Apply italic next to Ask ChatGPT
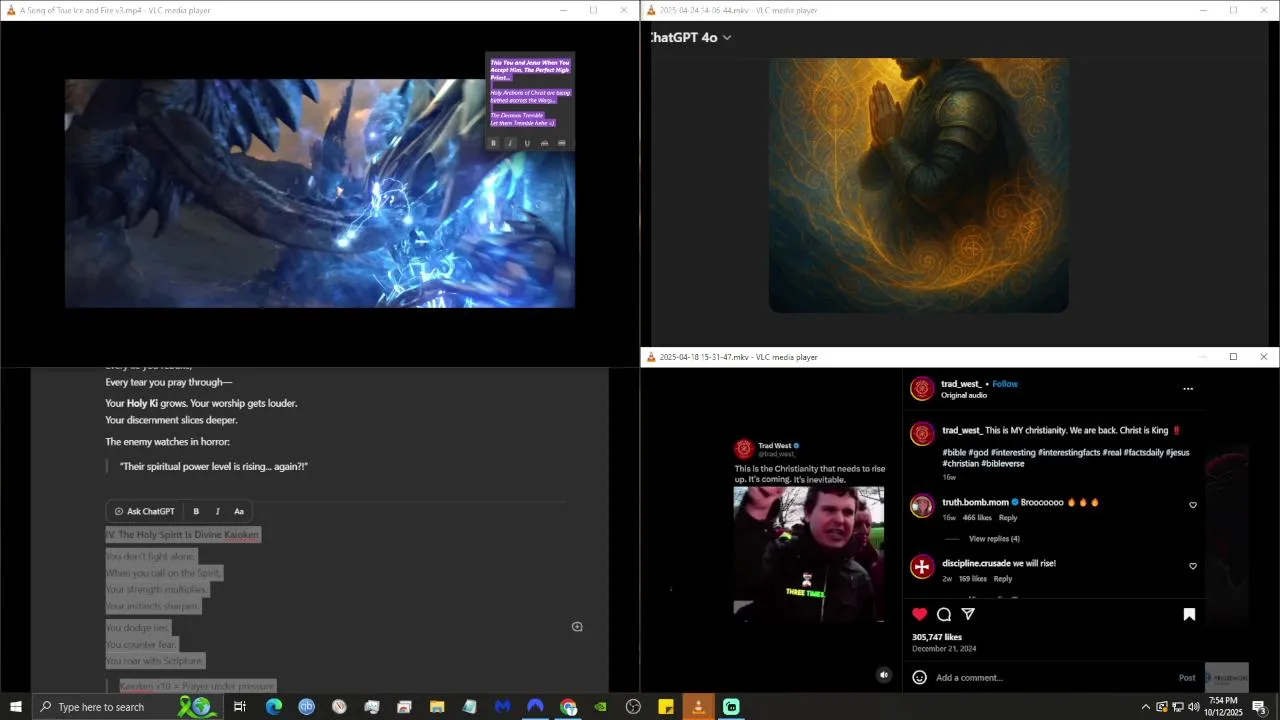The image size is (1280, 720). [x=217, y=511]
